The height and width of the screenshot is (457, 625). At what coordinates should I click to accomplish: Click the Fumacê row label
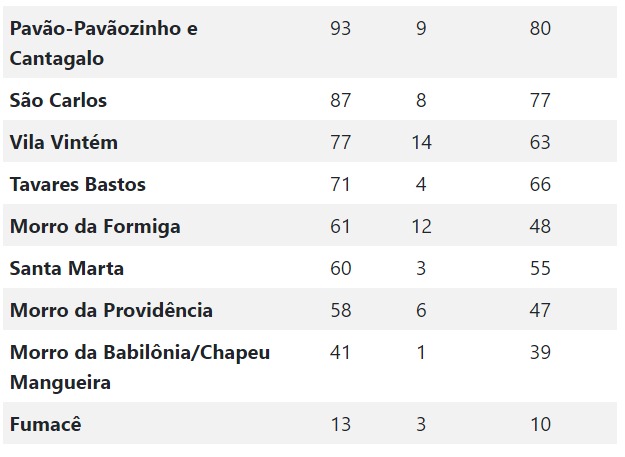click(45, 424)
